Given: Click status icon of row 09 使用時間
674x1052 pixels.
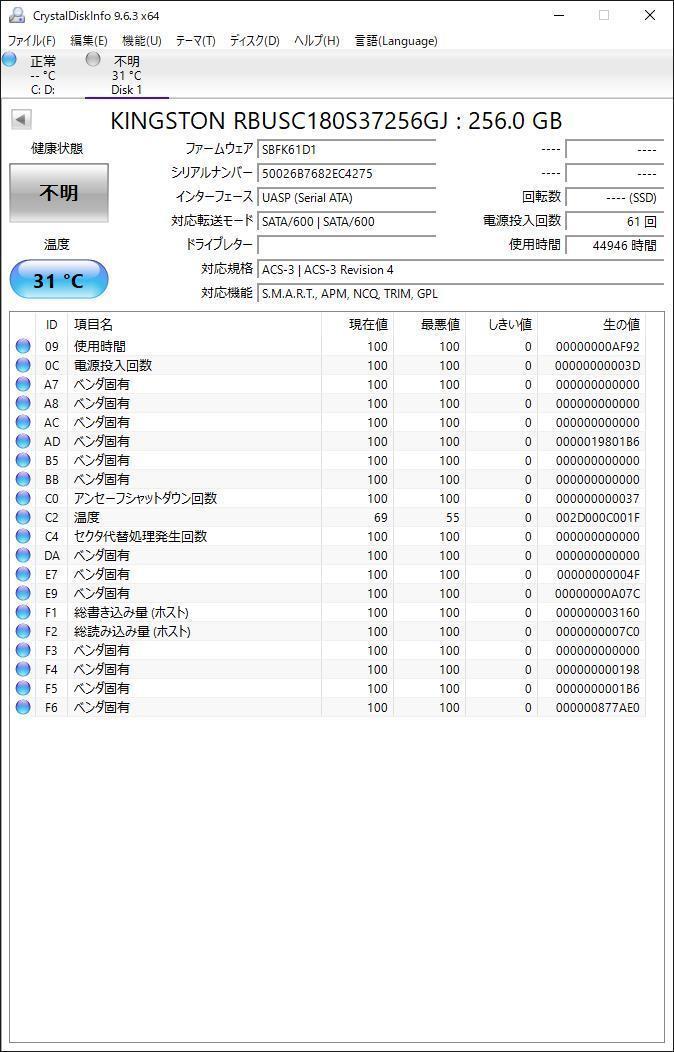Looking at the screenshot, I should 23,346.
